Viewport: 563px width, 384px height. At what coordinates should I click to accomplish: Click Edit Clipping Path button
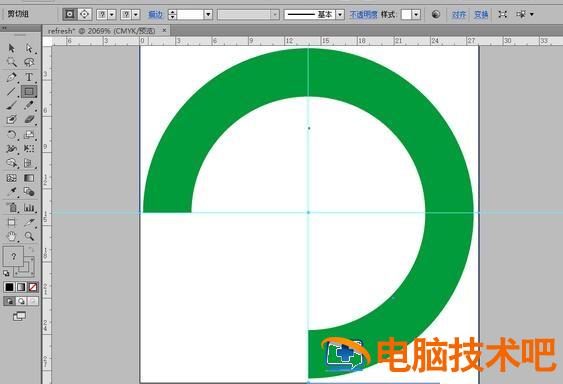point(70,14)
